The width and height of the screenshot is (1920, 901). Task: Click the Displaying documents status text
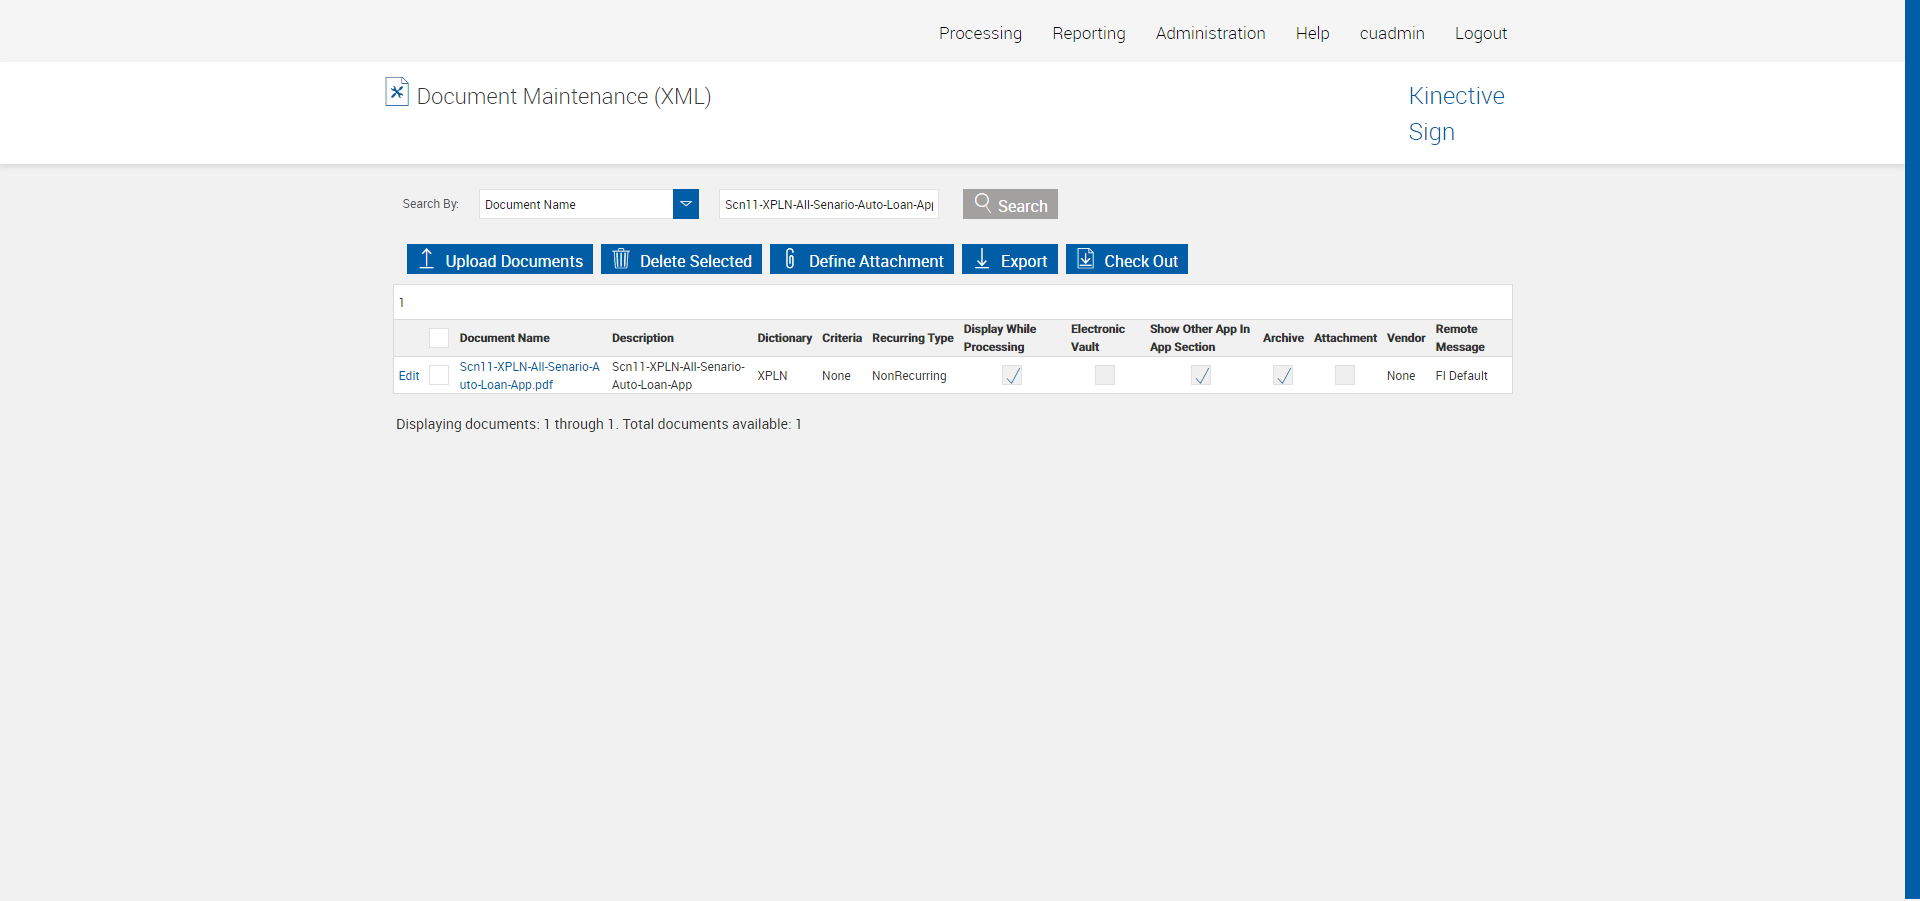click(599, 424)
